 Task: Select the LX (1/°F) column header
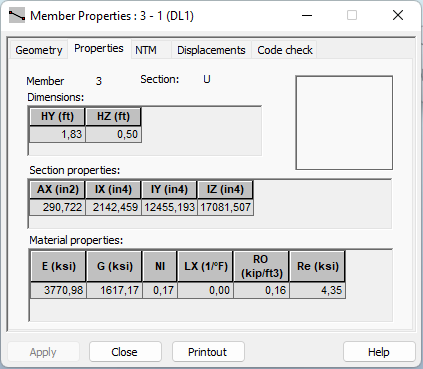tap(206, 266)
